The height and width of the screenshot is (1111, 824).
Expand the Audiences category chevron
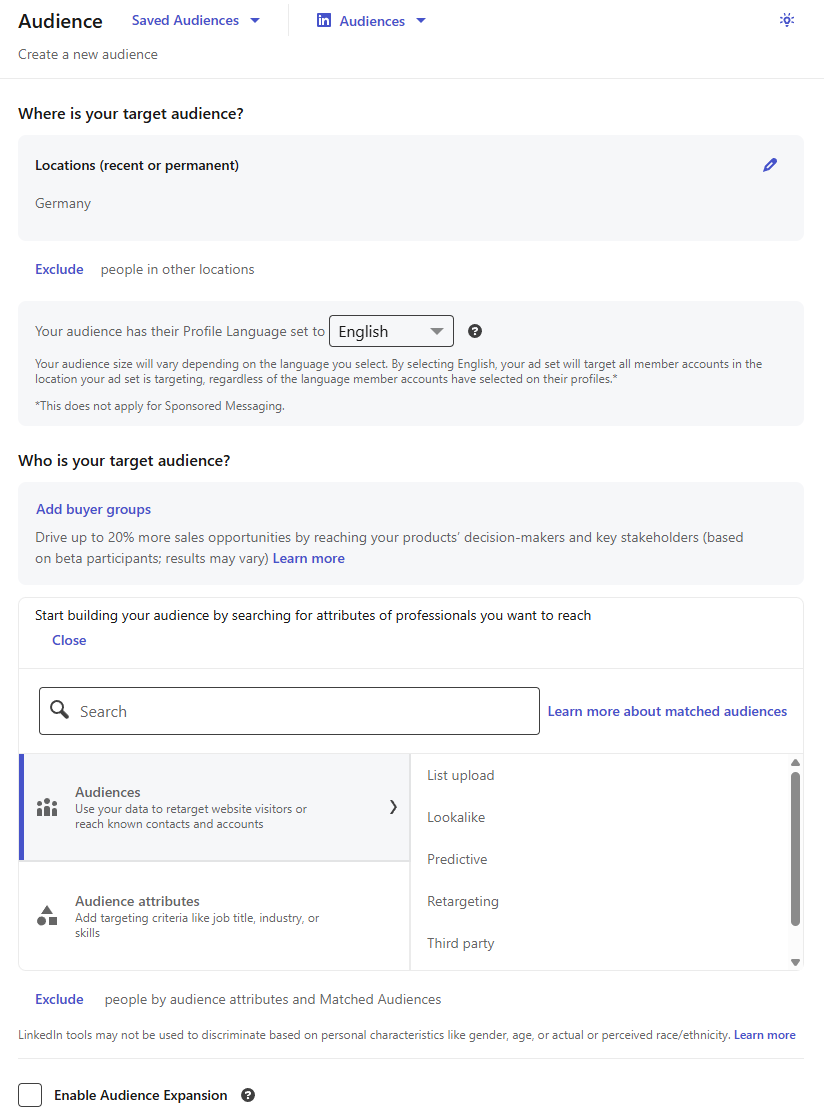pos(393,807)
